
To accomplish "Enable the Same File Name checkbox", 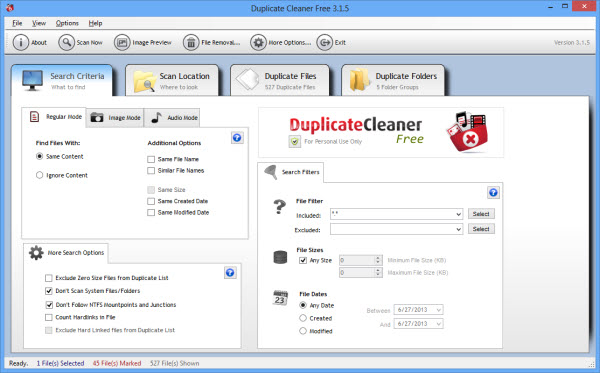I will [151, 159].
